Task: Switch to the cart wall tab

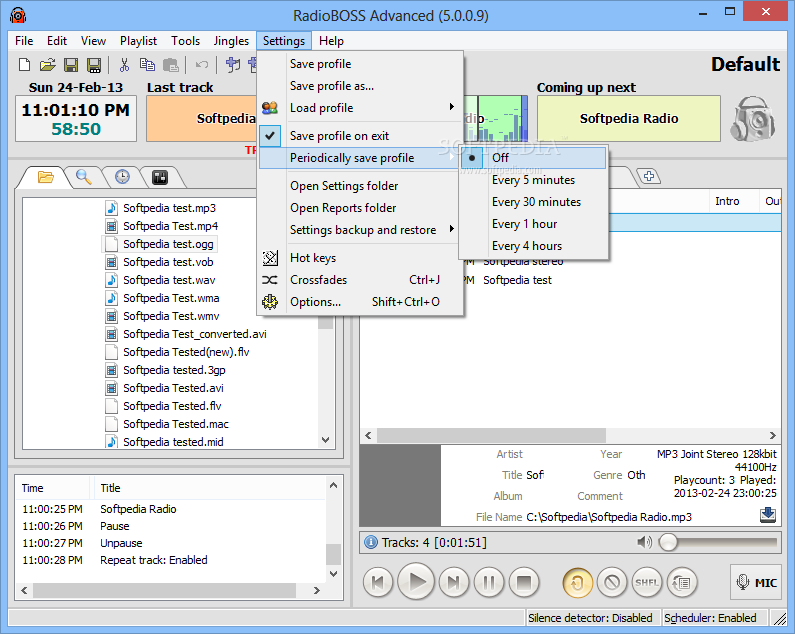Action: (x=160, y=177)
